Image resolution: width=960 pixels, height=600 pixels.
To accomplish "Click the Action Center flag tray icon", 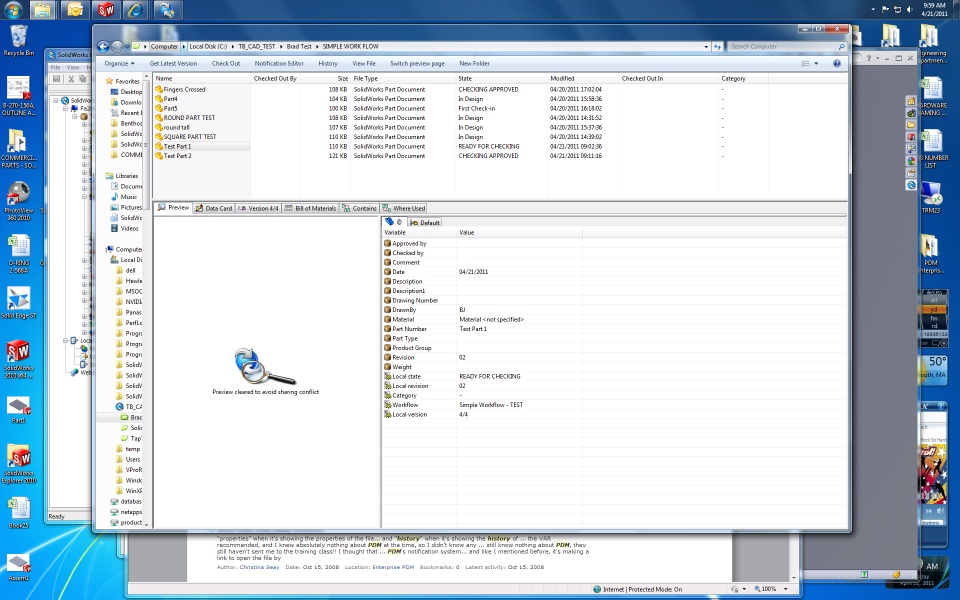I will pos(885,9).
